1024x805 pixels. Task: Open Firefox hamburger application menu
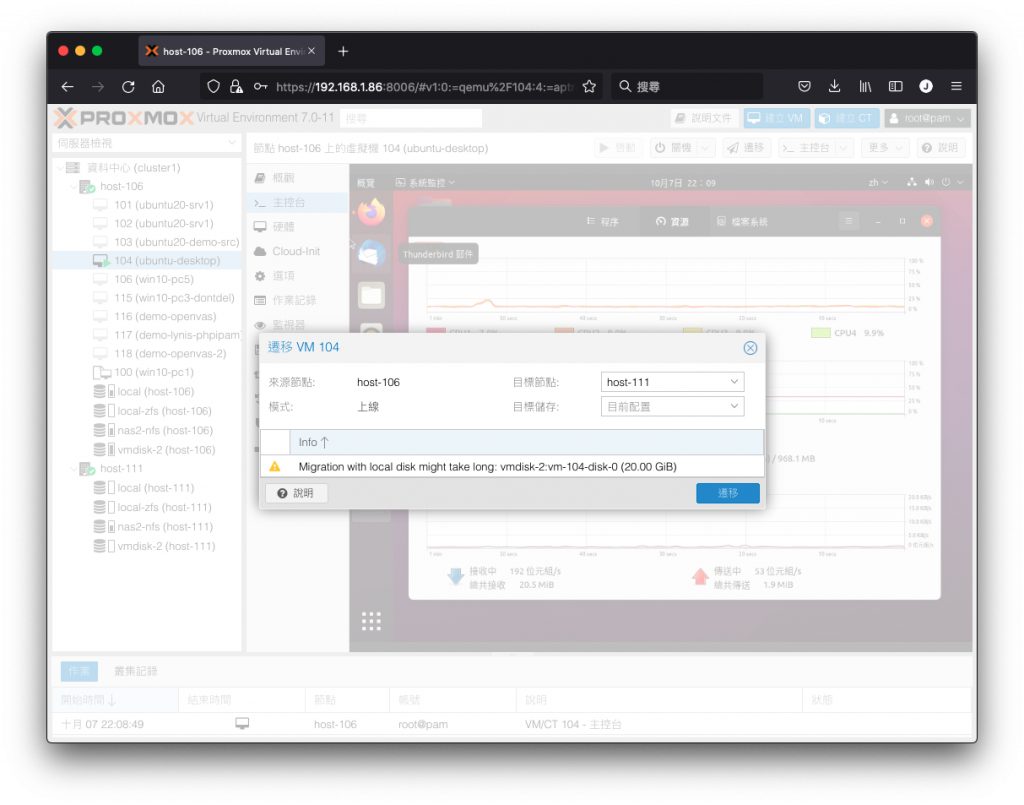pyautogui.click(x=956, y=86)
